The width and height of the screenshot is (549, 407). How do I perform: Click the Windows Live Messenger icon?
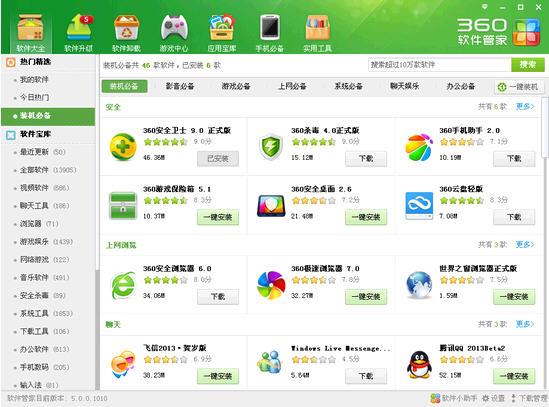[x=270, y=363]
